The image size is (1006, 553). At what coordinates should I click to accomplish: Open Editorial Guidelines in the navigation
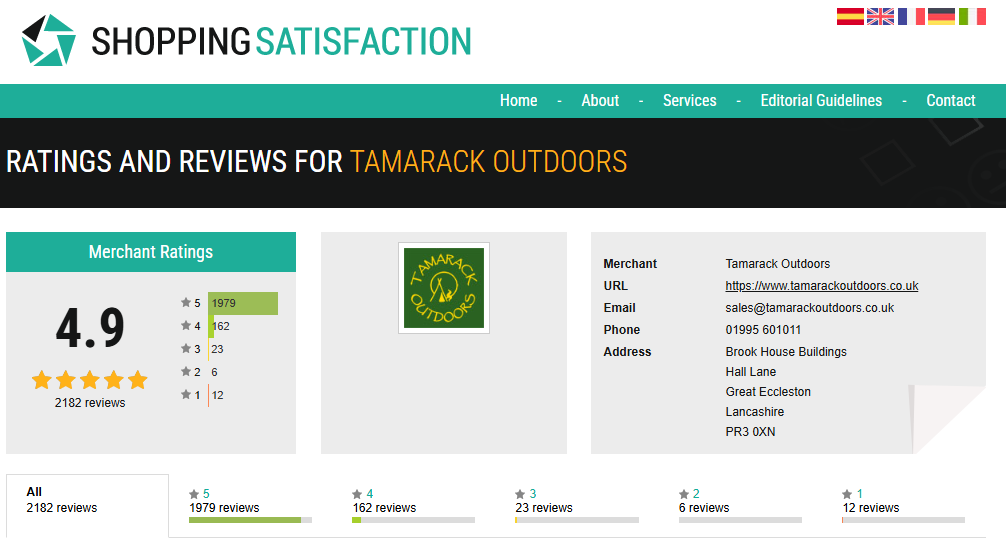click(821, 101)
